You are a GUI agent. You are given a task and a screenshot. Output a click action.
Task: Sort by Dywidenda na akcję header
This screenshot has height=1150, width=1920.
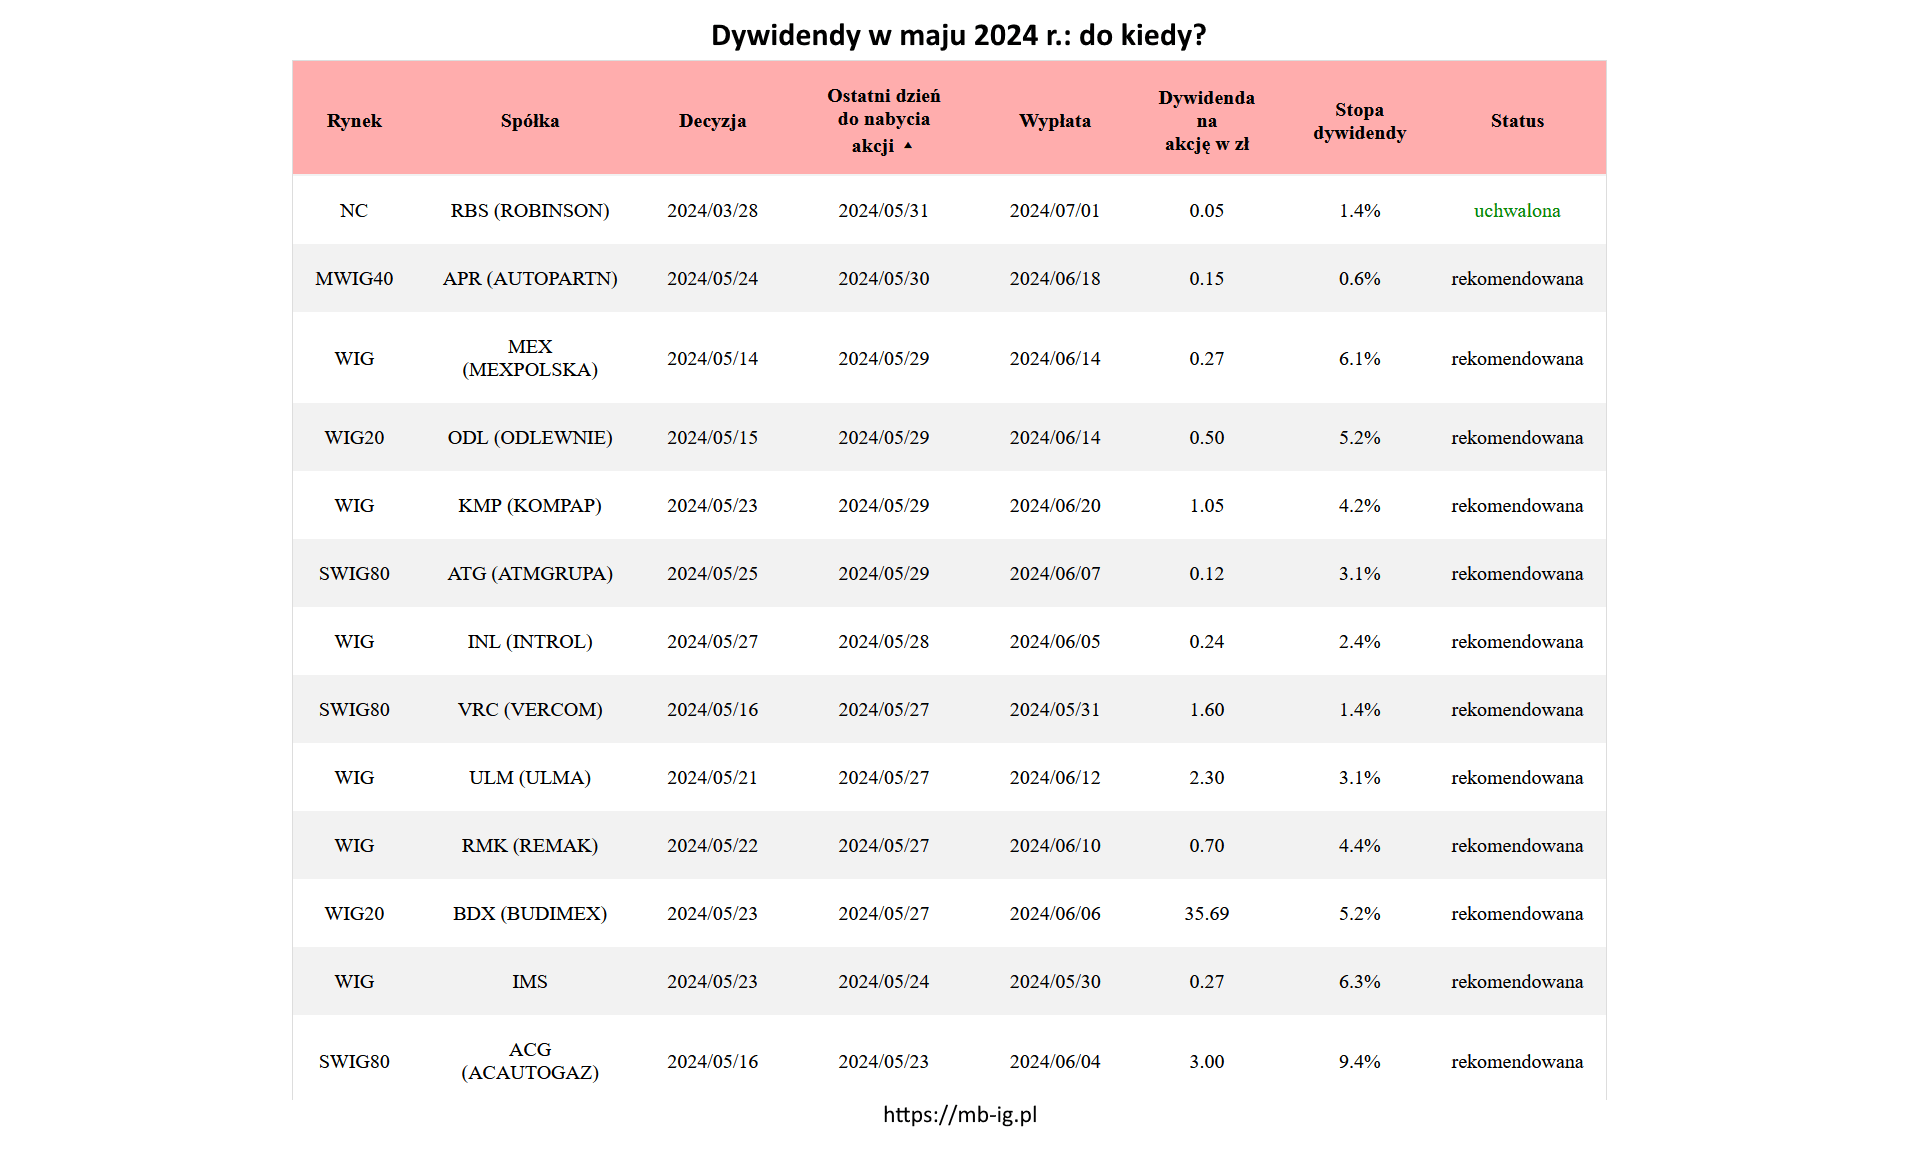coord(1206,121)
